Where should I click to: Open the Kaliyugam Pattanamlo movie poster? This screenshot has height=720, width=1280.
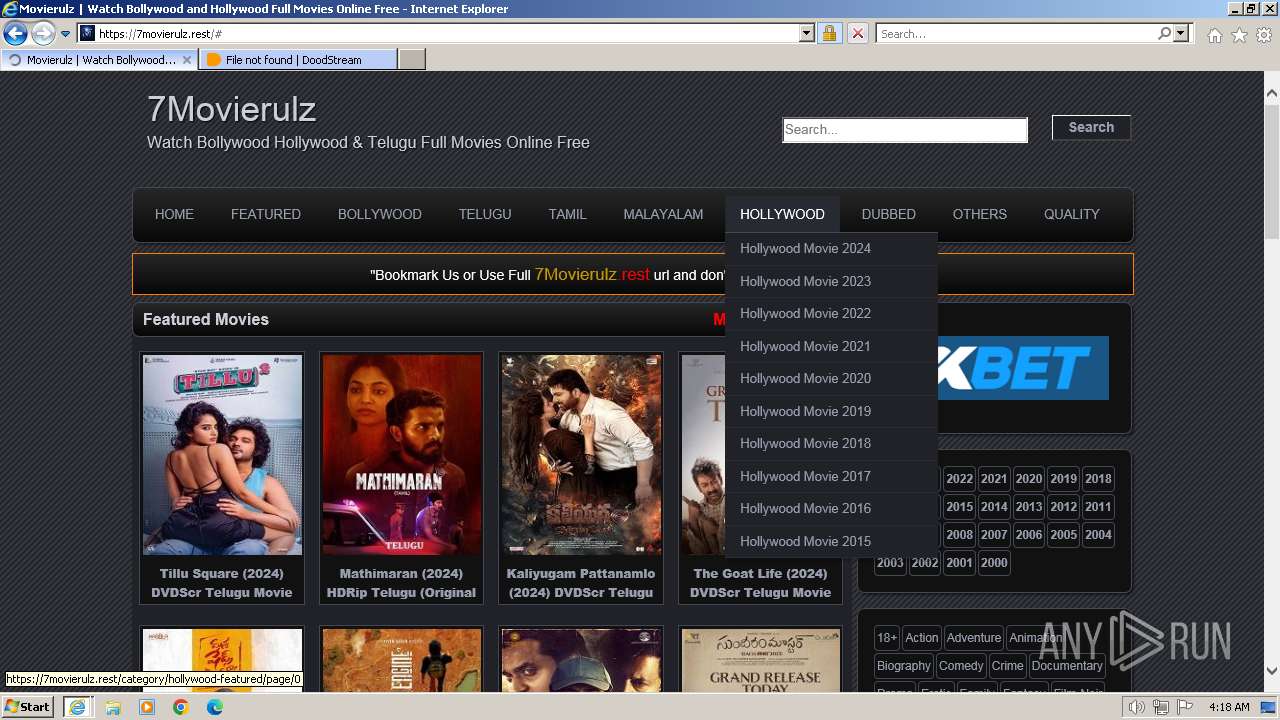point(581,455)
